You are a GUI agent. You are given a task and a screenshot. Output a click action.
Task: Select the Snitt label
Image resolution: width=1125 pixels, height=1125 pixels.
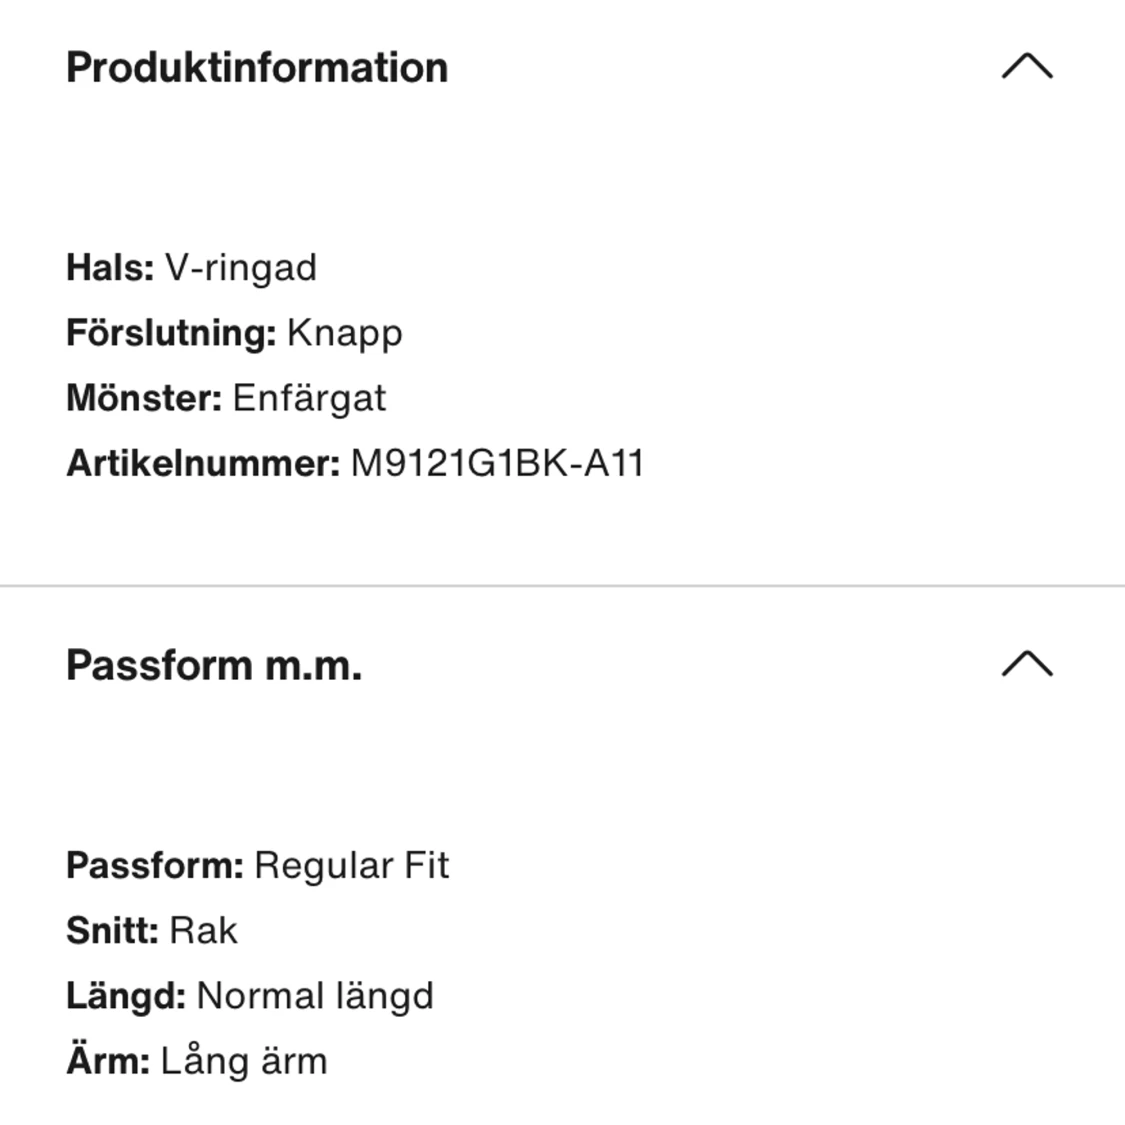[113, 931]
